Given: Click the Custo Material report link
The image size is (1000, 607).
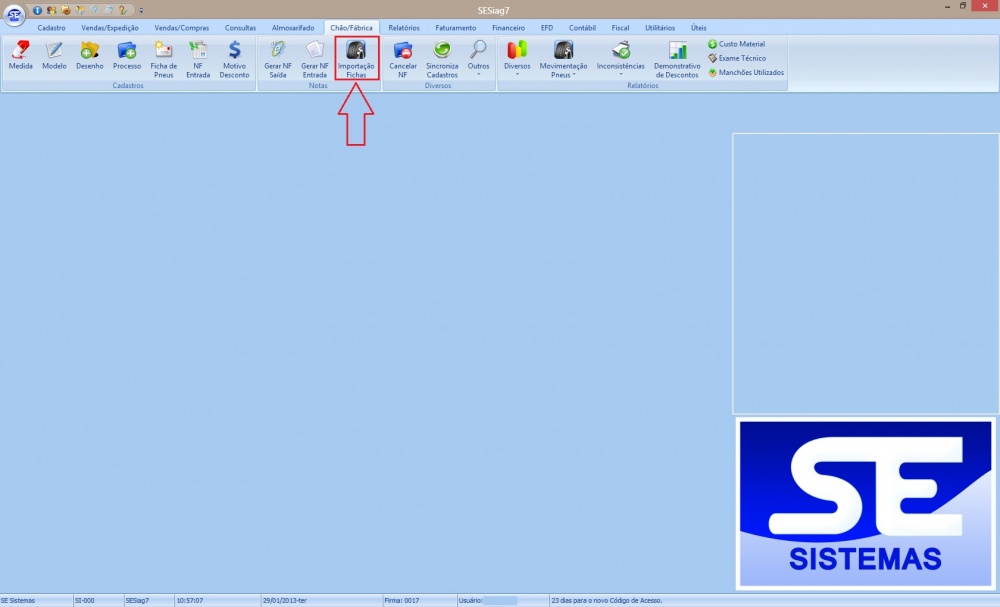Looking at the screenshot, I should tap(741, 44).
